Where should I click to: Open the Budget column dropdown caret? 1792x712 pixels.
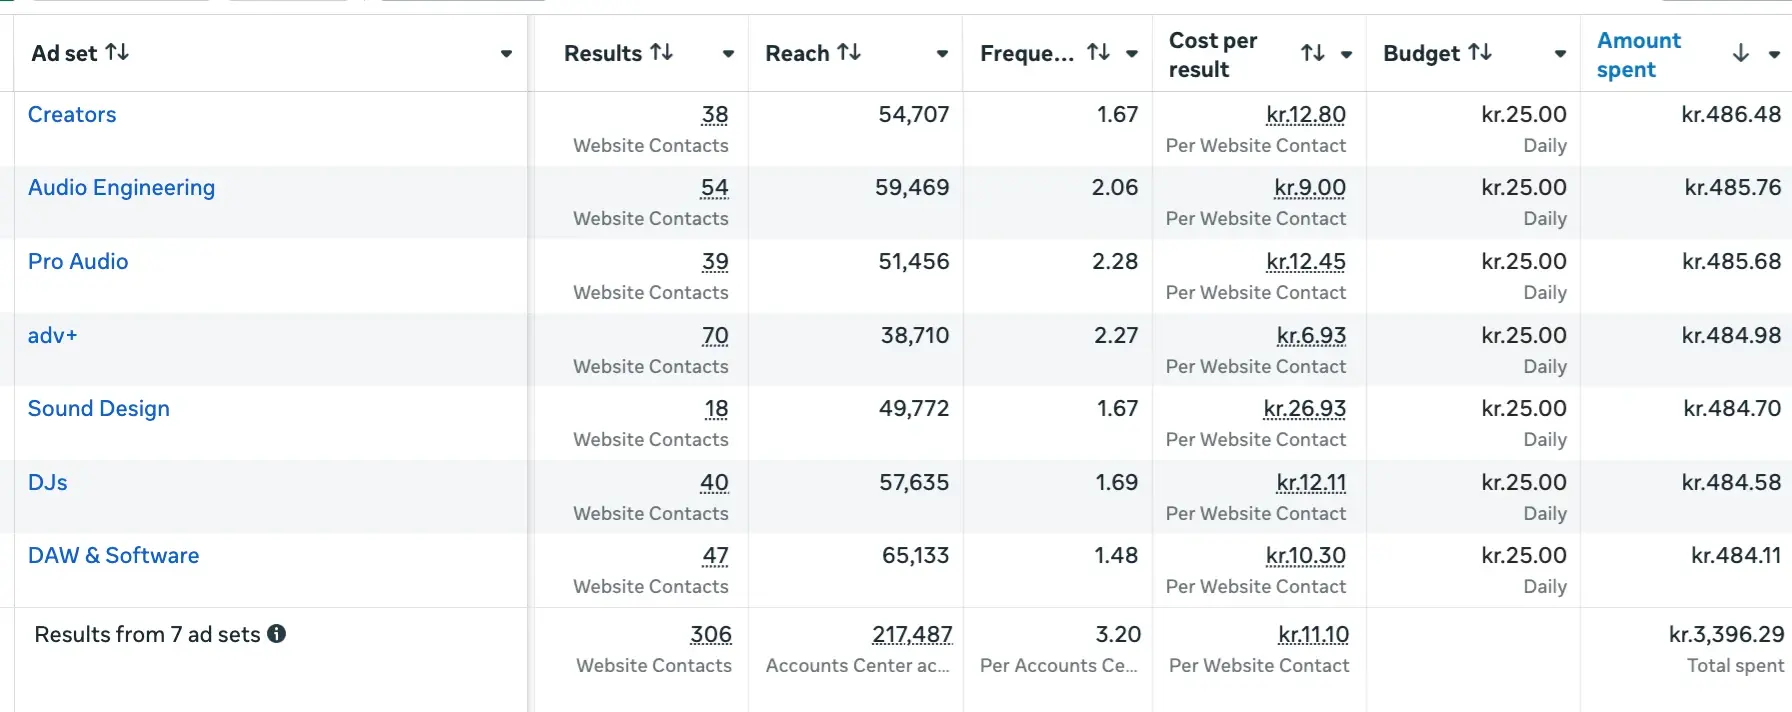pos(1560,54)
